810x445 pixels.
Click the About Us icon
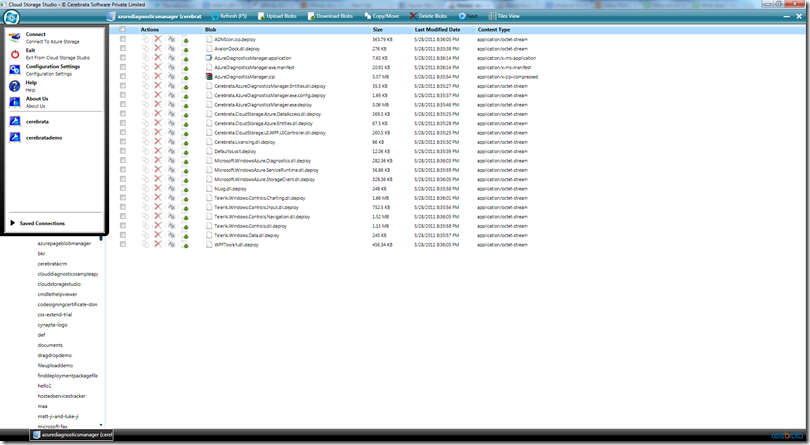click(14, 102)
